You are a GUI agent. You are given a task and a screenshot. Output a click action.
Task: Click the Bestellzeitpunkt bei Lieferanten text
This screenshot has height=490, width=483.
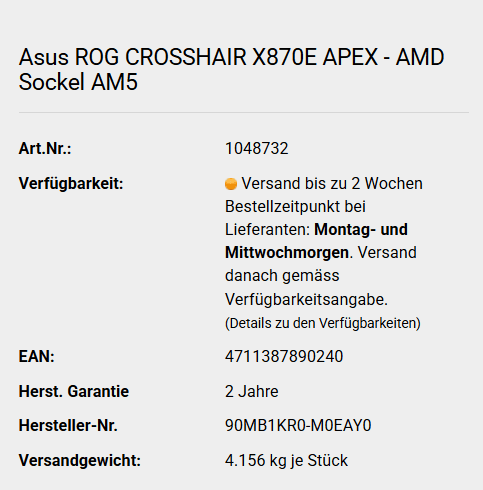point(295,218)
